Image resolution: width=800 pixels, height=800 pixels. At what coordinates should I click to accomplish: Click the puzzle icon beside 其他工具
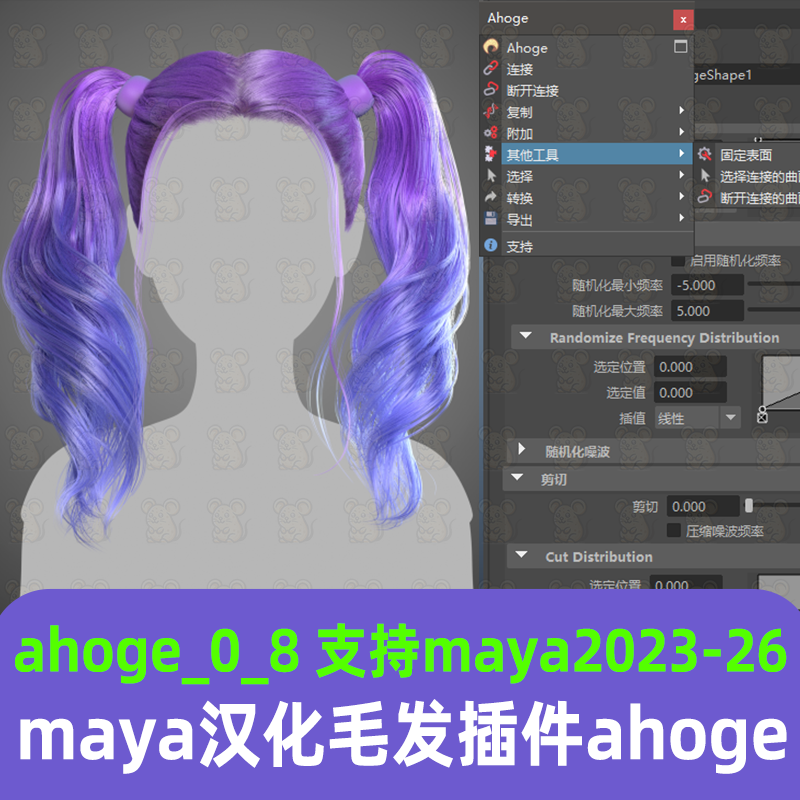[x=491, y=154]
